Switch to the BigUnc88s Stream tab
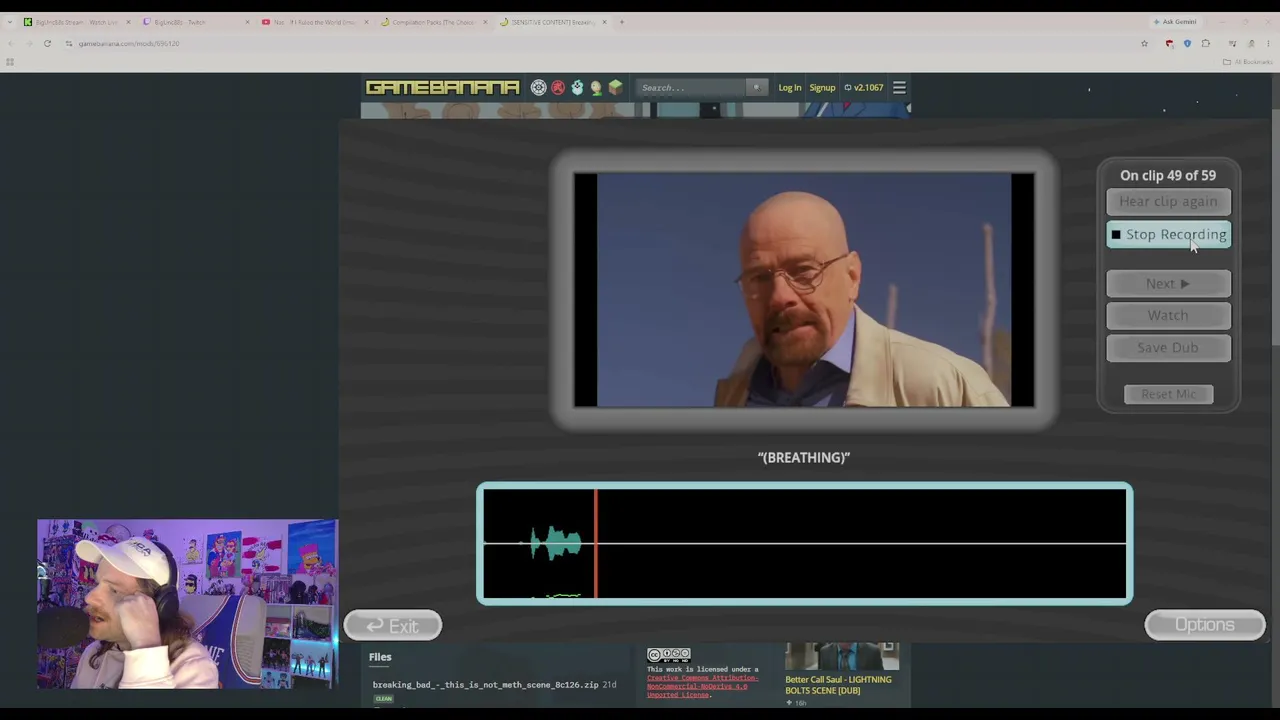Image resolution: width=1280 pixels, height=720 pixels. pyautogui.click(x=78, y=22)
